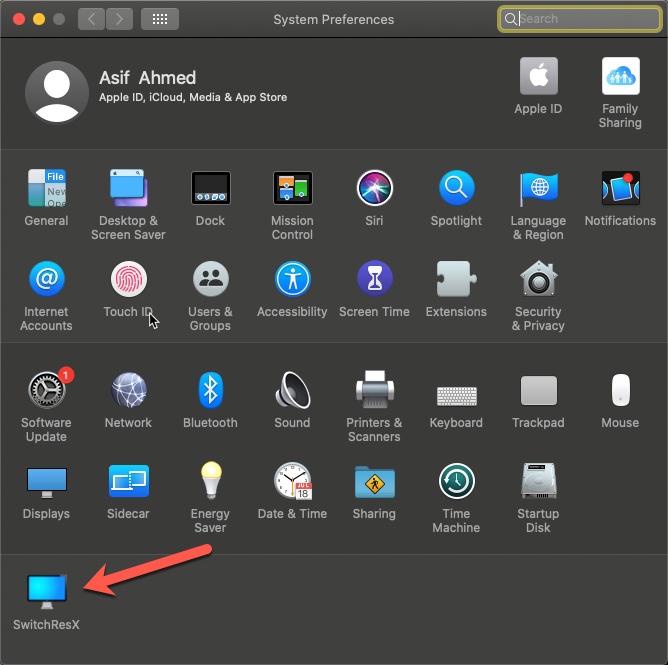The image size is (668, 665).
Task: Open Internet Accounts pane
Action: 46,279
